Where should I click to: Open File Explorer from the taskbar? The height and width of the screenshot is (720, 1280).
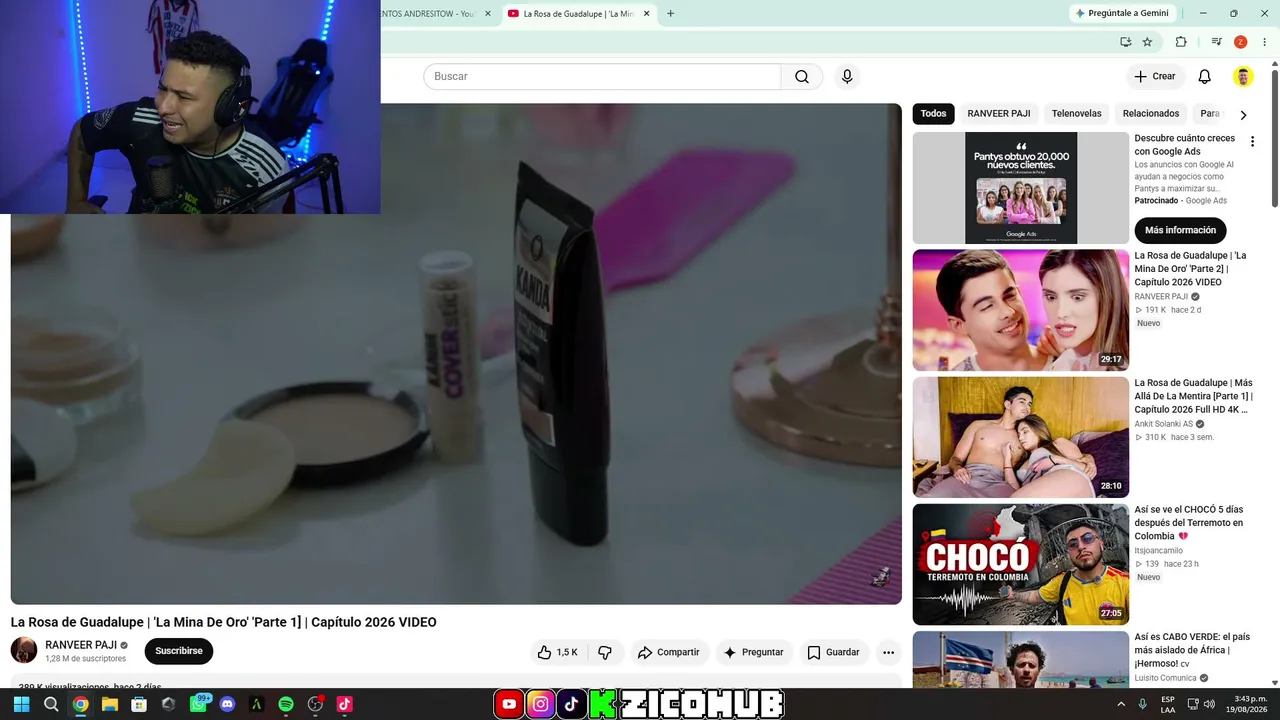point(110,704)
